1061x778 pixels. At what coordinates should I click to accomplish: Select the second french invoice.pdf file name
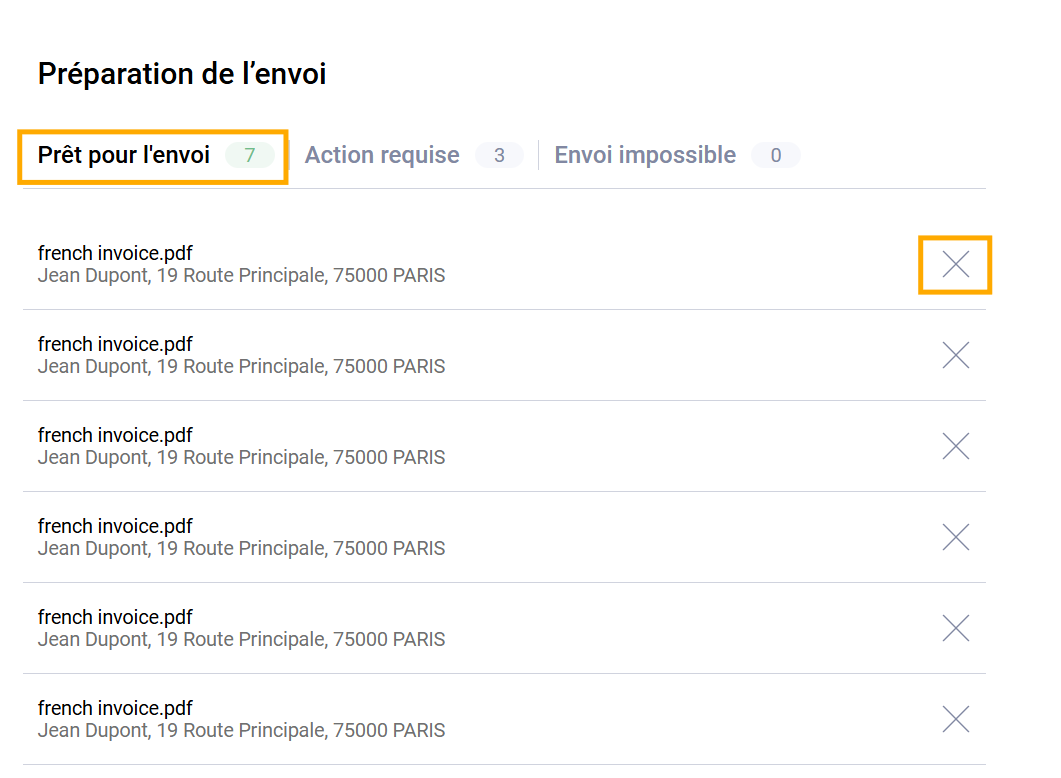(x=115, y=344)
